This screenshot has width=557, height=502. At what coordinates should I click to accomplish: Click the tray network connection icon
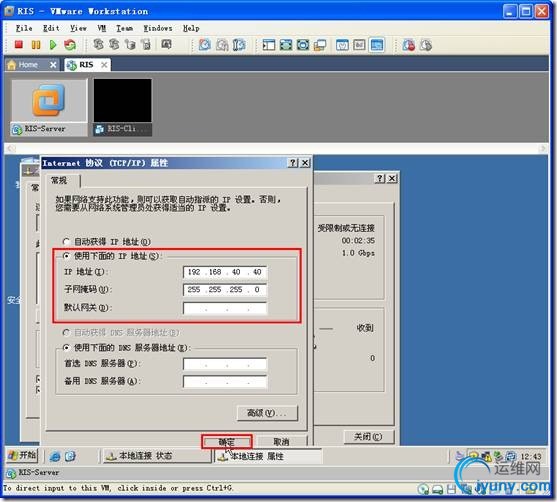pos(486,456)
